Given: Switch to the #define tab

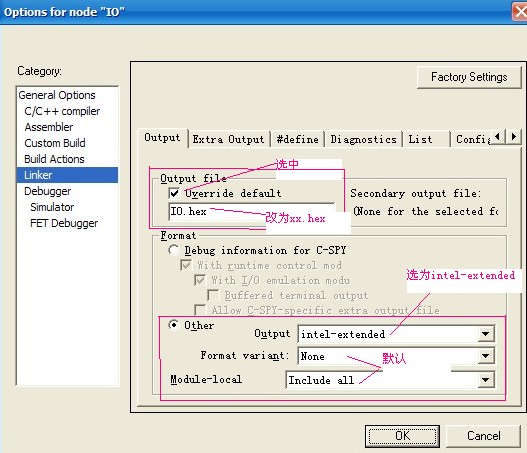Looking at the screenshot, I should 297,139.
